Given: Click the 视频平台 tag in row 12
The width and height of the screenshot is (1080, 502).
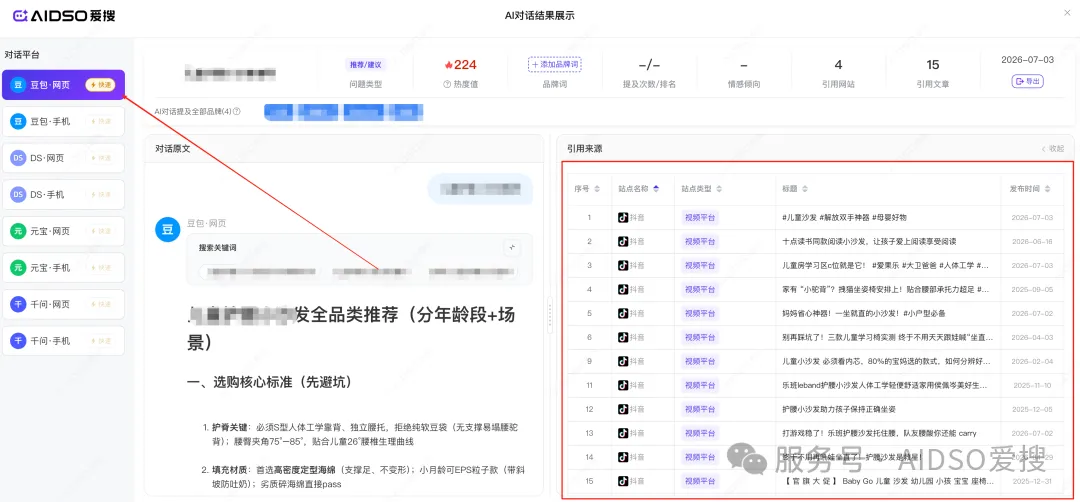Looking at the screenshot, I should pyautogui.click(x=699, y=409).
